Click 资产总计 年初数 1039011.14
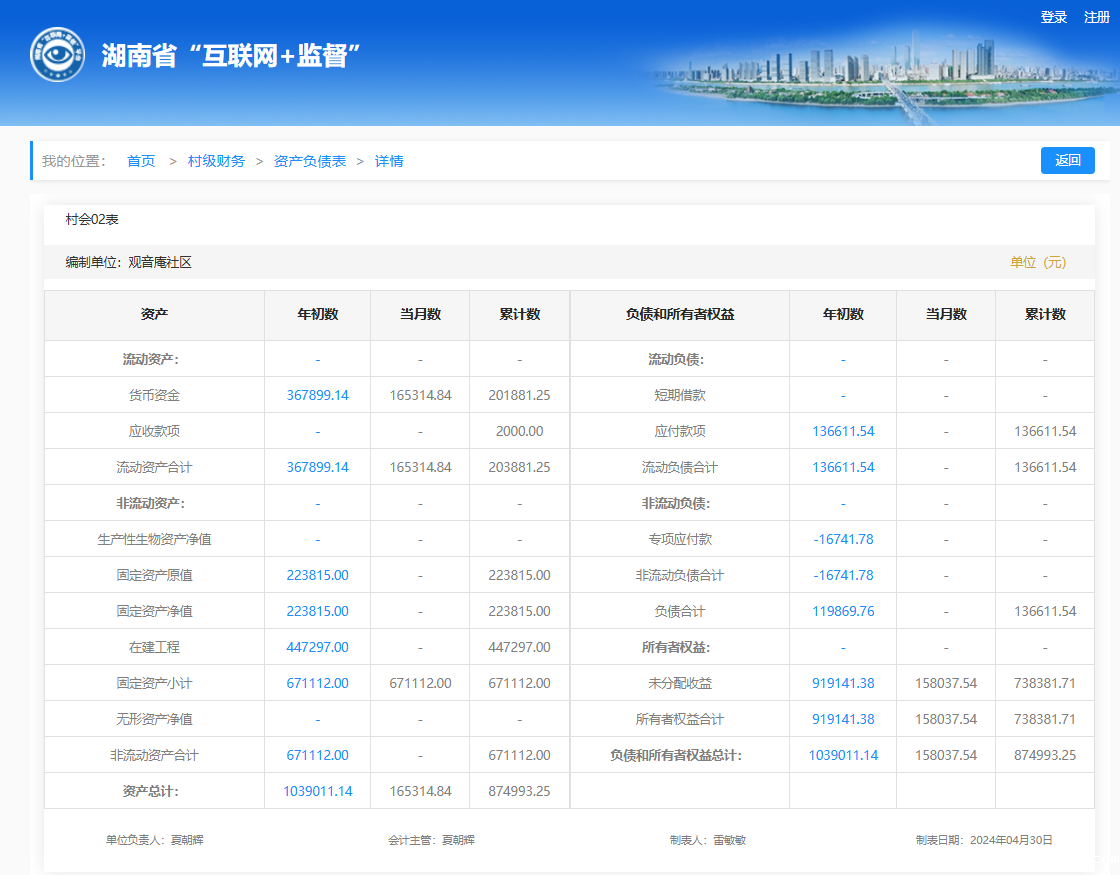Viewport: 1120px width, 875px height. click(317, 791)
